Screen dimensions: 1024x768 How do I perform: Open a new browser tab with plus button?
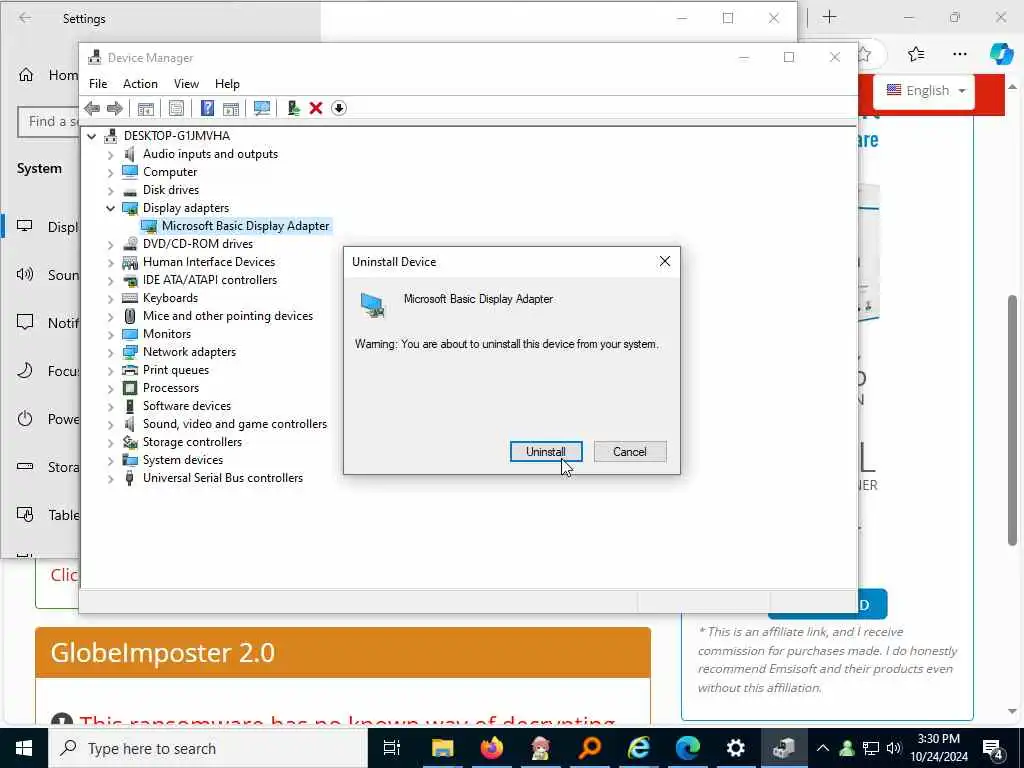(x=829, y=17)
